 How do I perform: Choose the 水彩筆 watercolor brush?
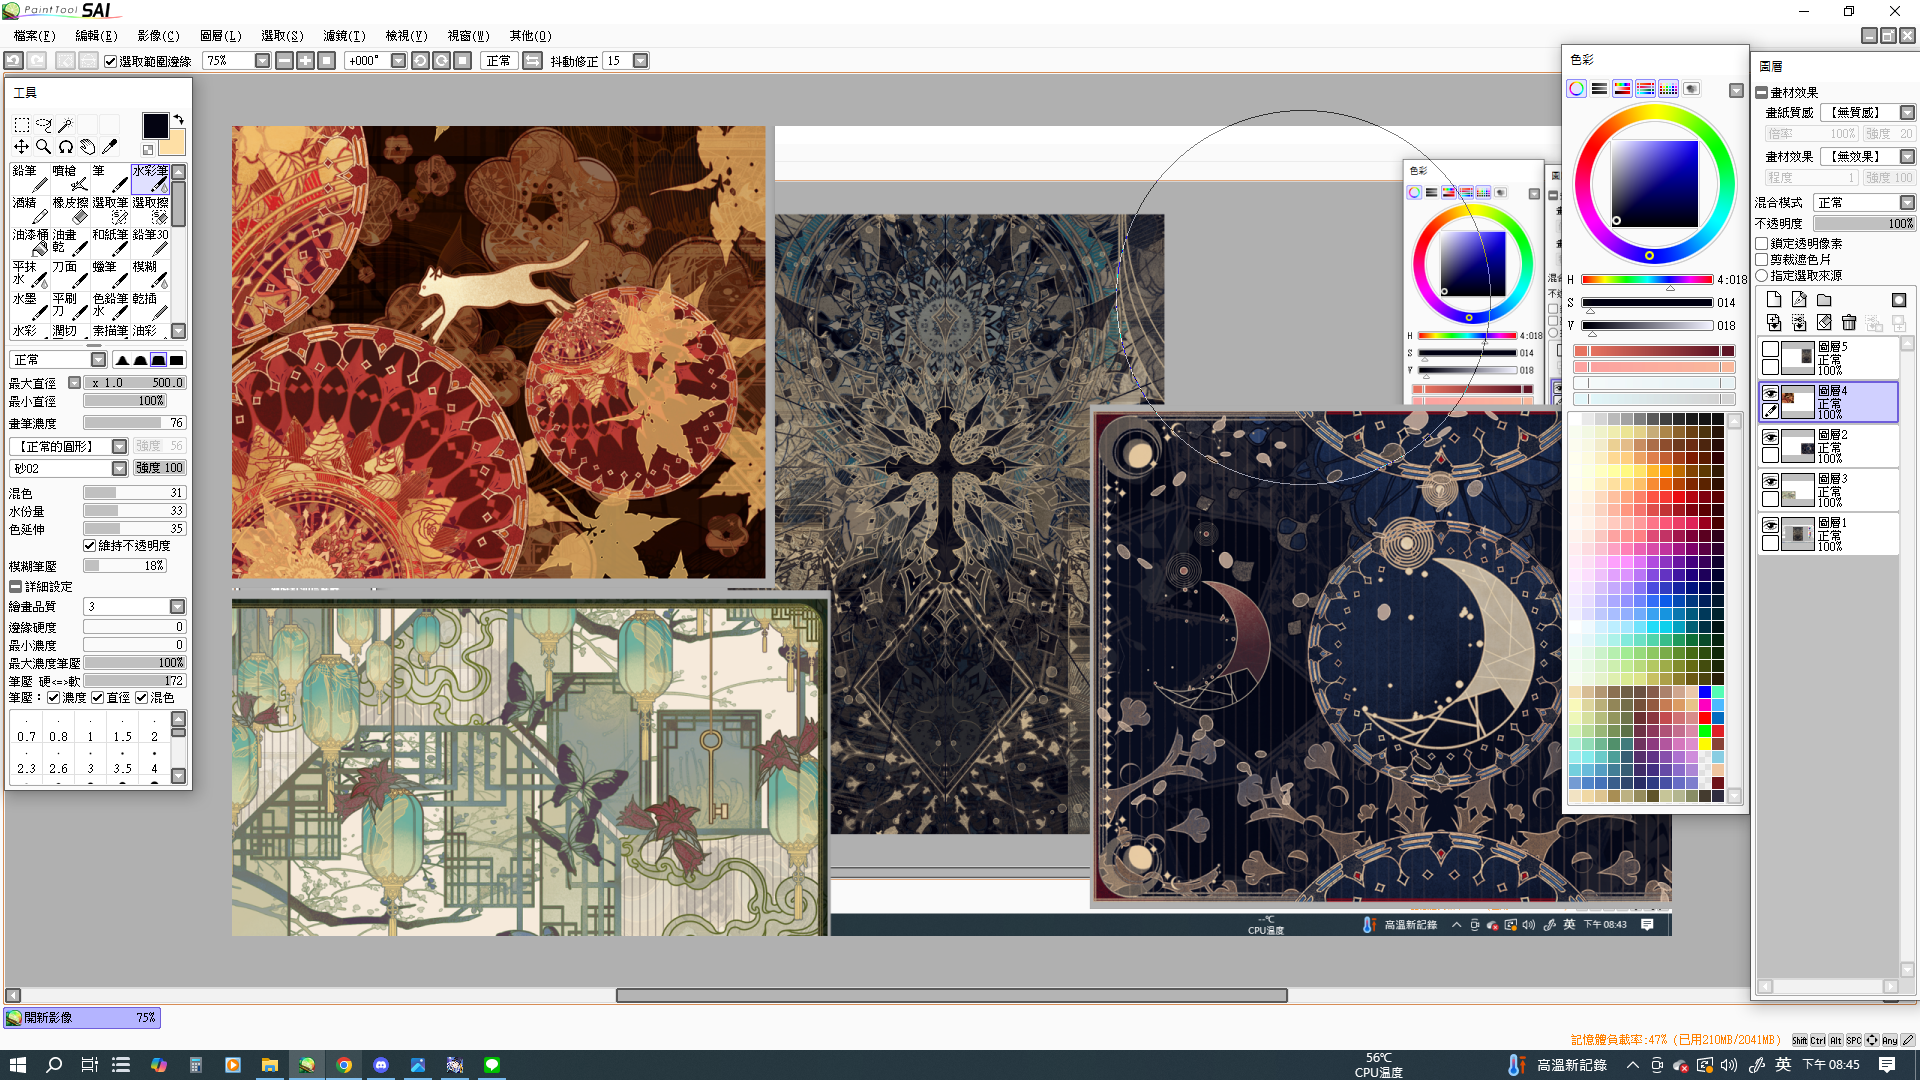tap(150, 178)
